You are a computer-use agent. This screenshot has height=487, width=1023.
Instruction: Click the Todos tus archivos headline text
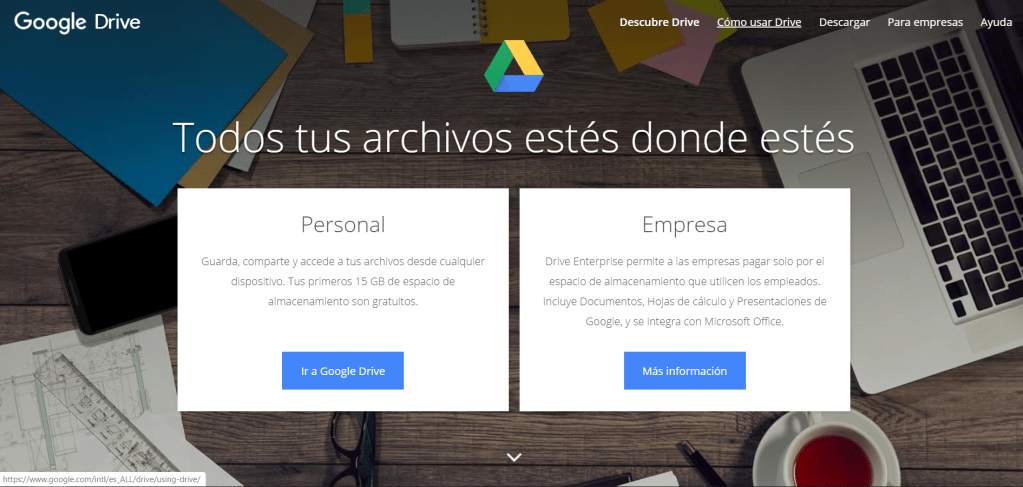pyautogui.click(x=513, y=137)
